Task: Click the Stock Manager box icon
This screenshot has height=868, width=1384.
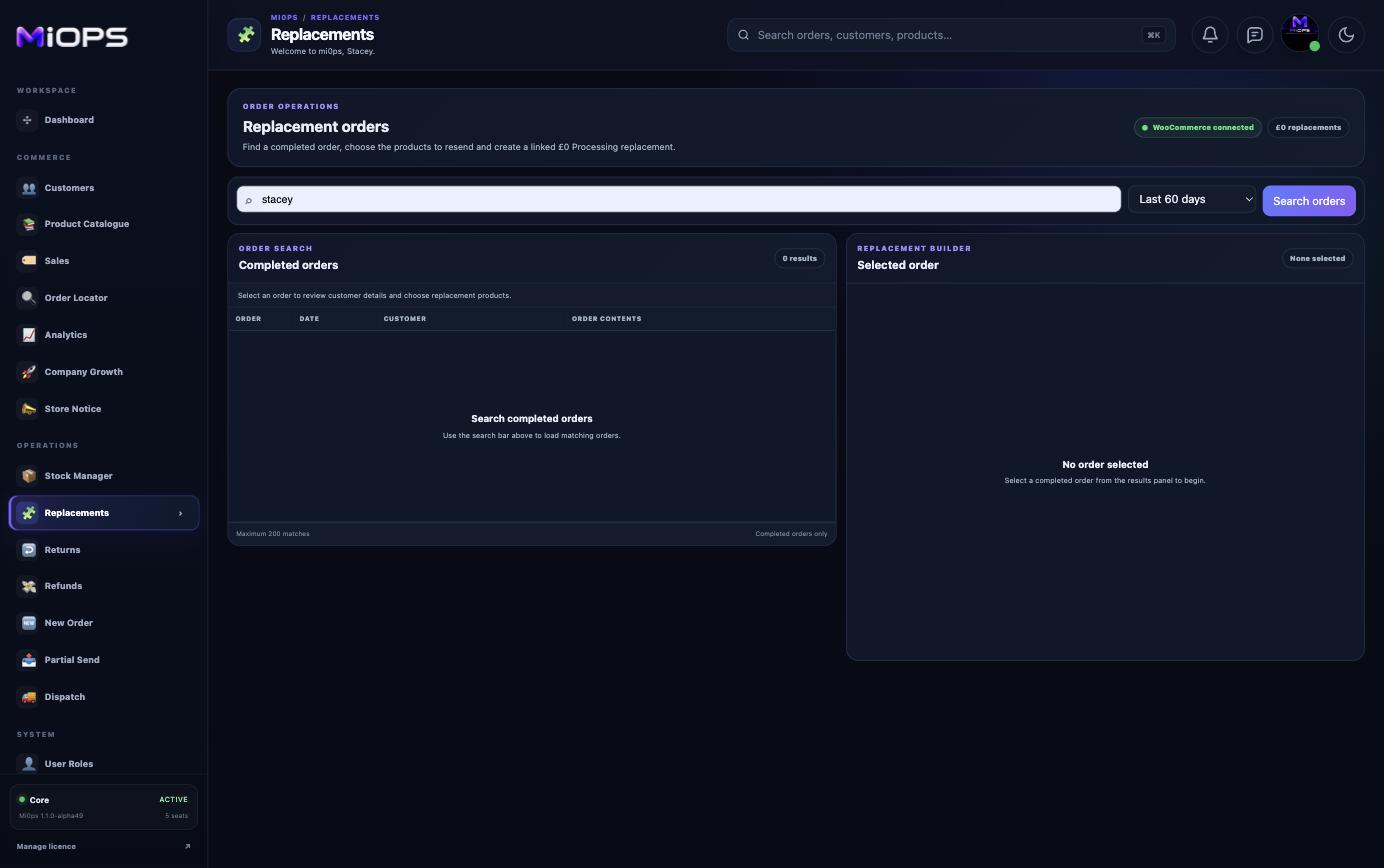Action: click(28, 476)
